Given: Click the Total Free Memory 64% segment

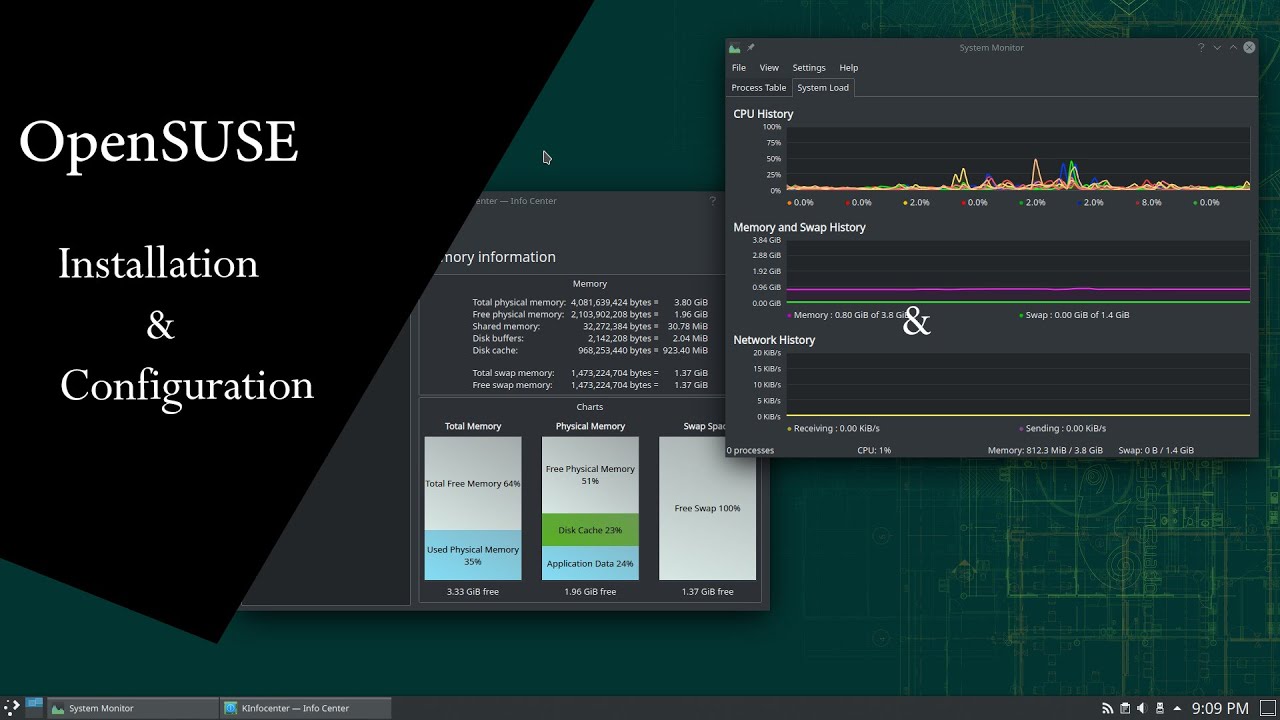Looking at the screenshot, I should point(473,483).
